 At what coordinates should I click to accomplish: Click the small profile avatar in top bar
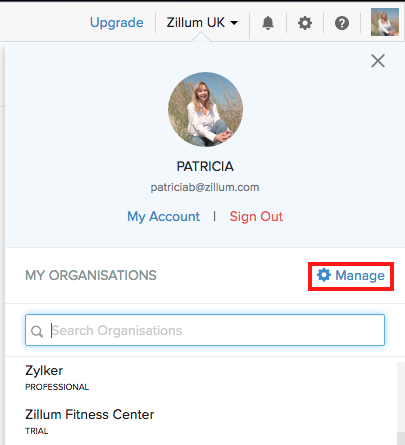(385, 22)
